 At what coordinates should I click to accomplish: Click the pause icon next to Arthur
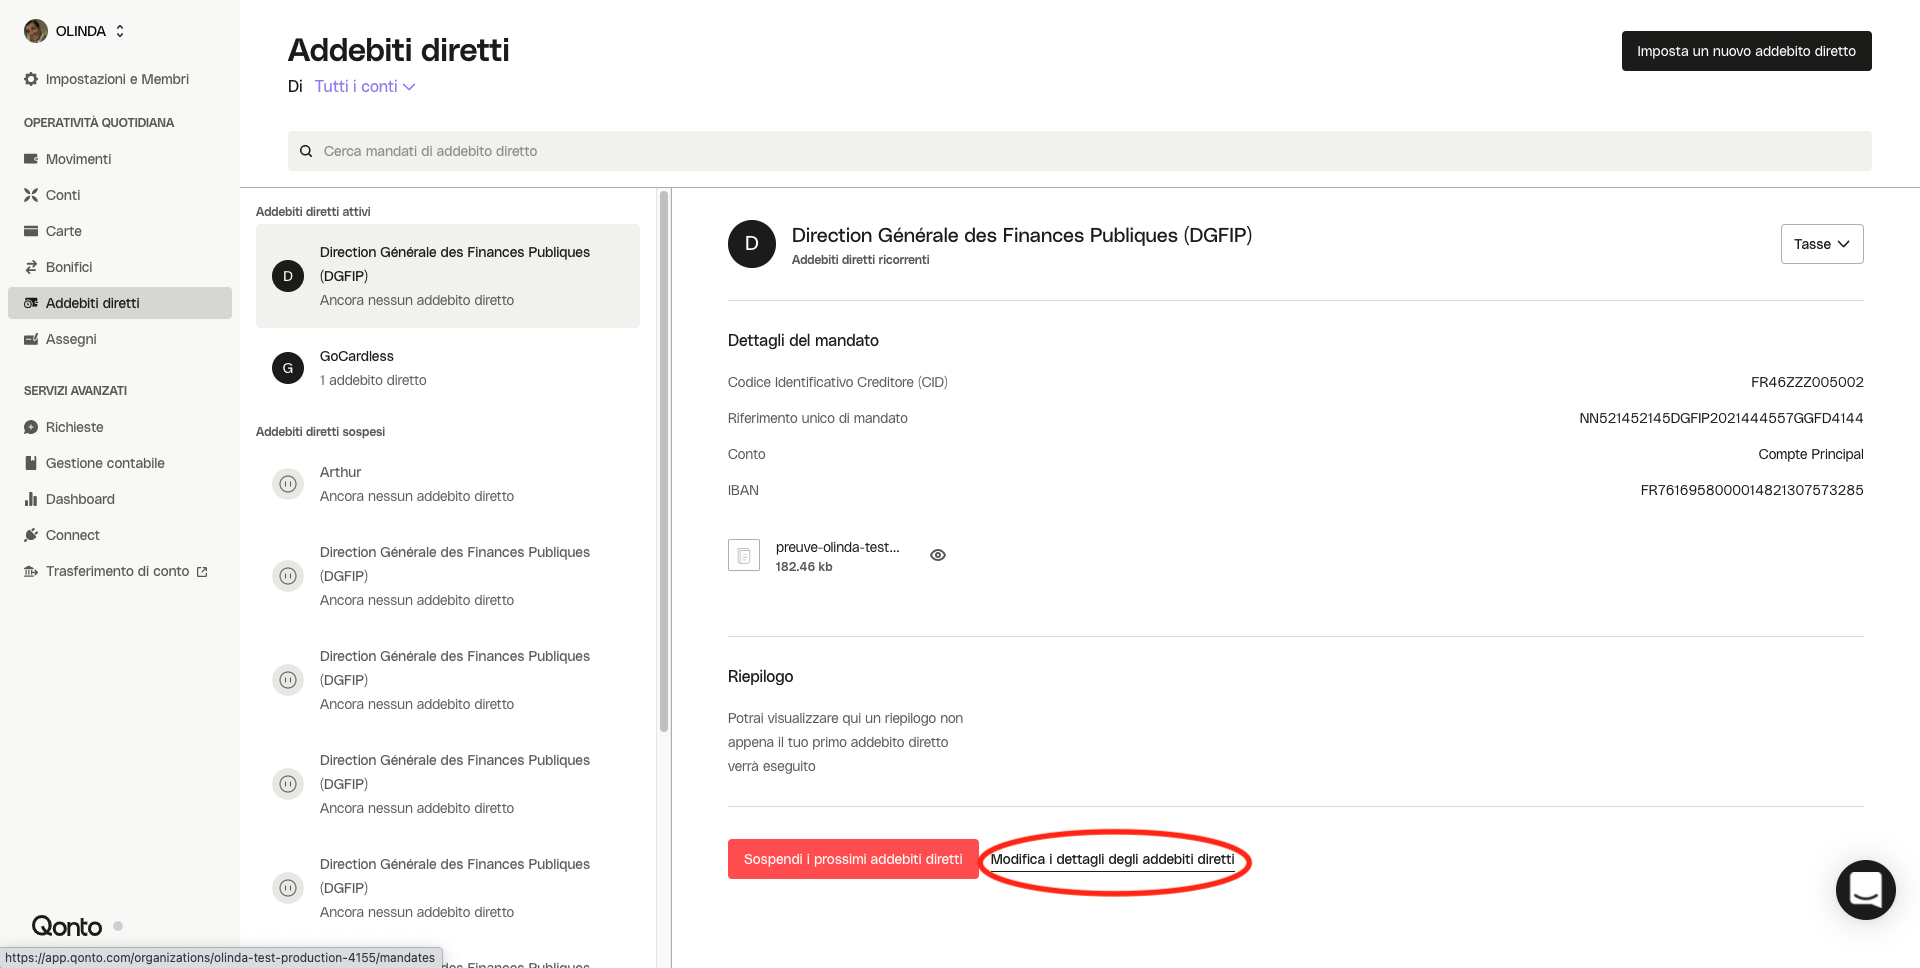coord(288,484)
